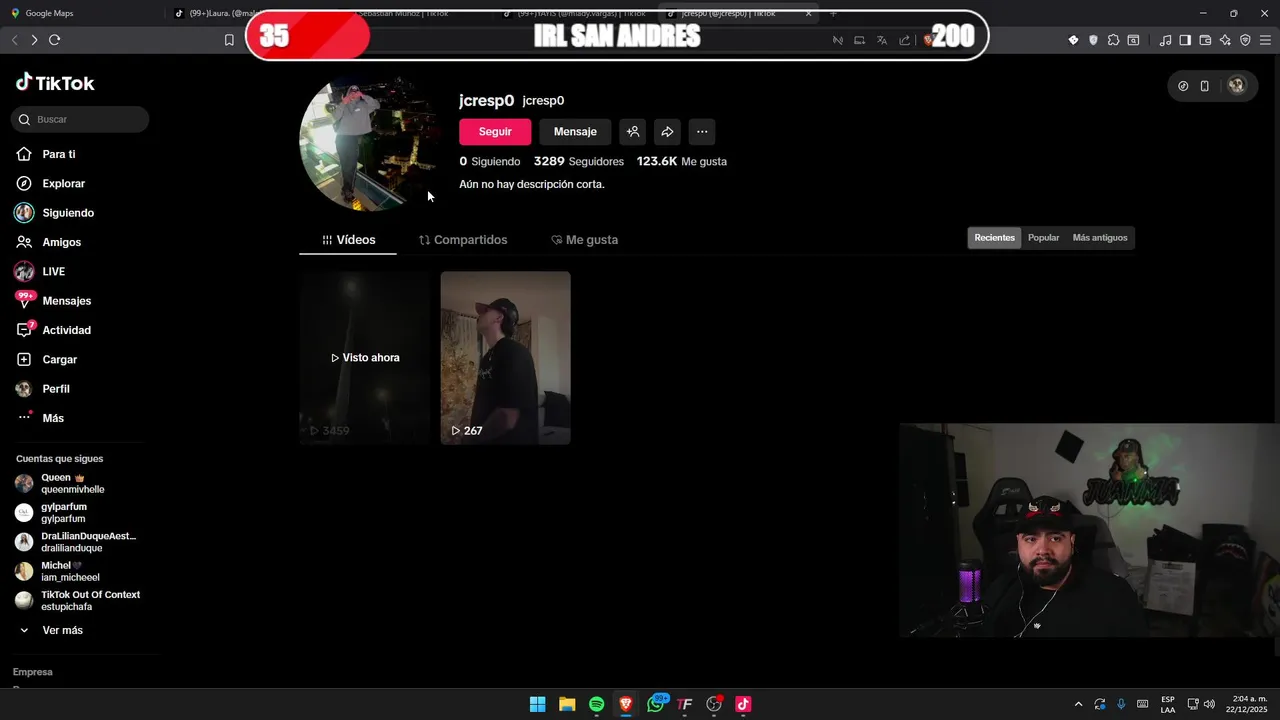Open the Más sidebar menu
The width and height of the screenshot is (1280, 720).
(40, 418)
